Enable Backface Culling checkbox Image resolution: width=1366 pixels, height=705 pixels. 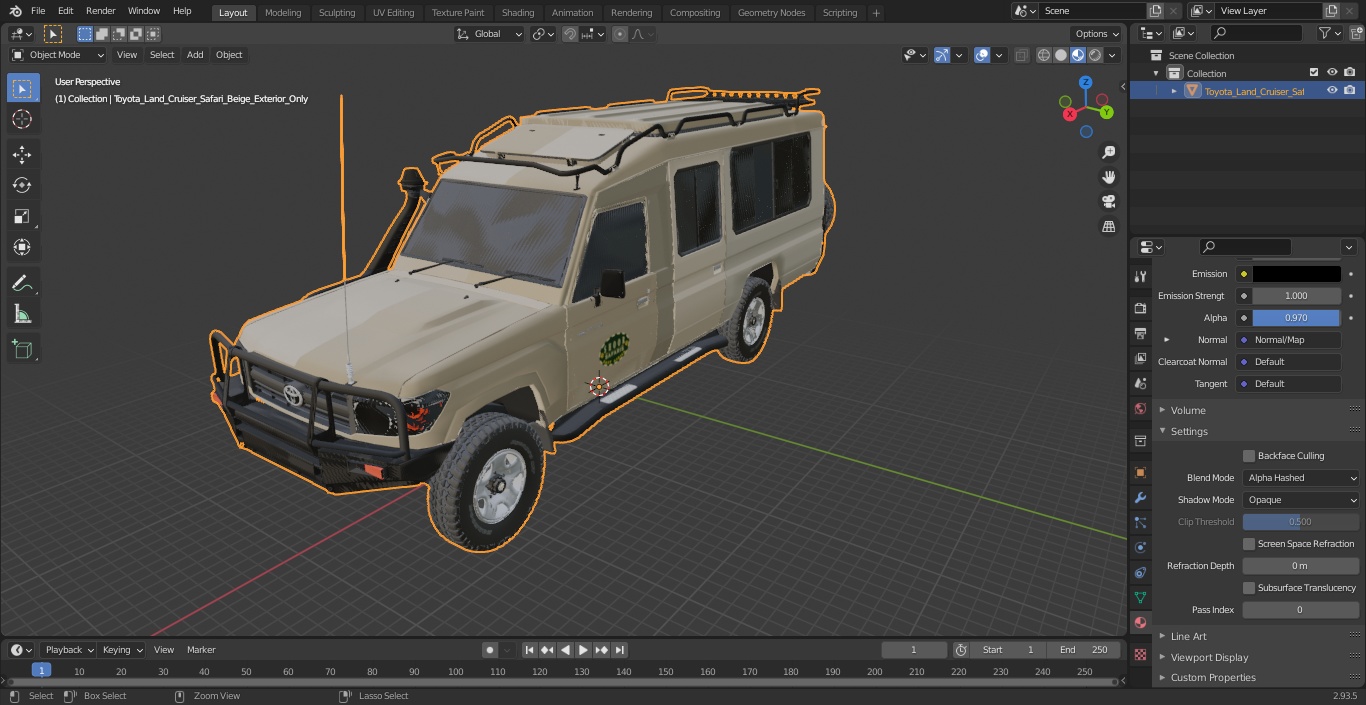point(1249,456)
